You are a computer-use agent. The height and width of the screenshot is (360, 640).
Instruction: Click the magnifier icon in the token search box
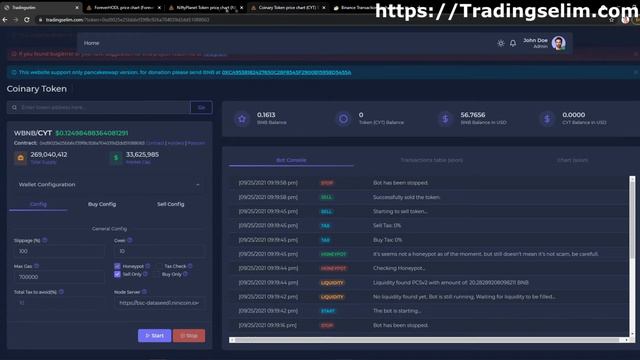[x=14, y=107]
